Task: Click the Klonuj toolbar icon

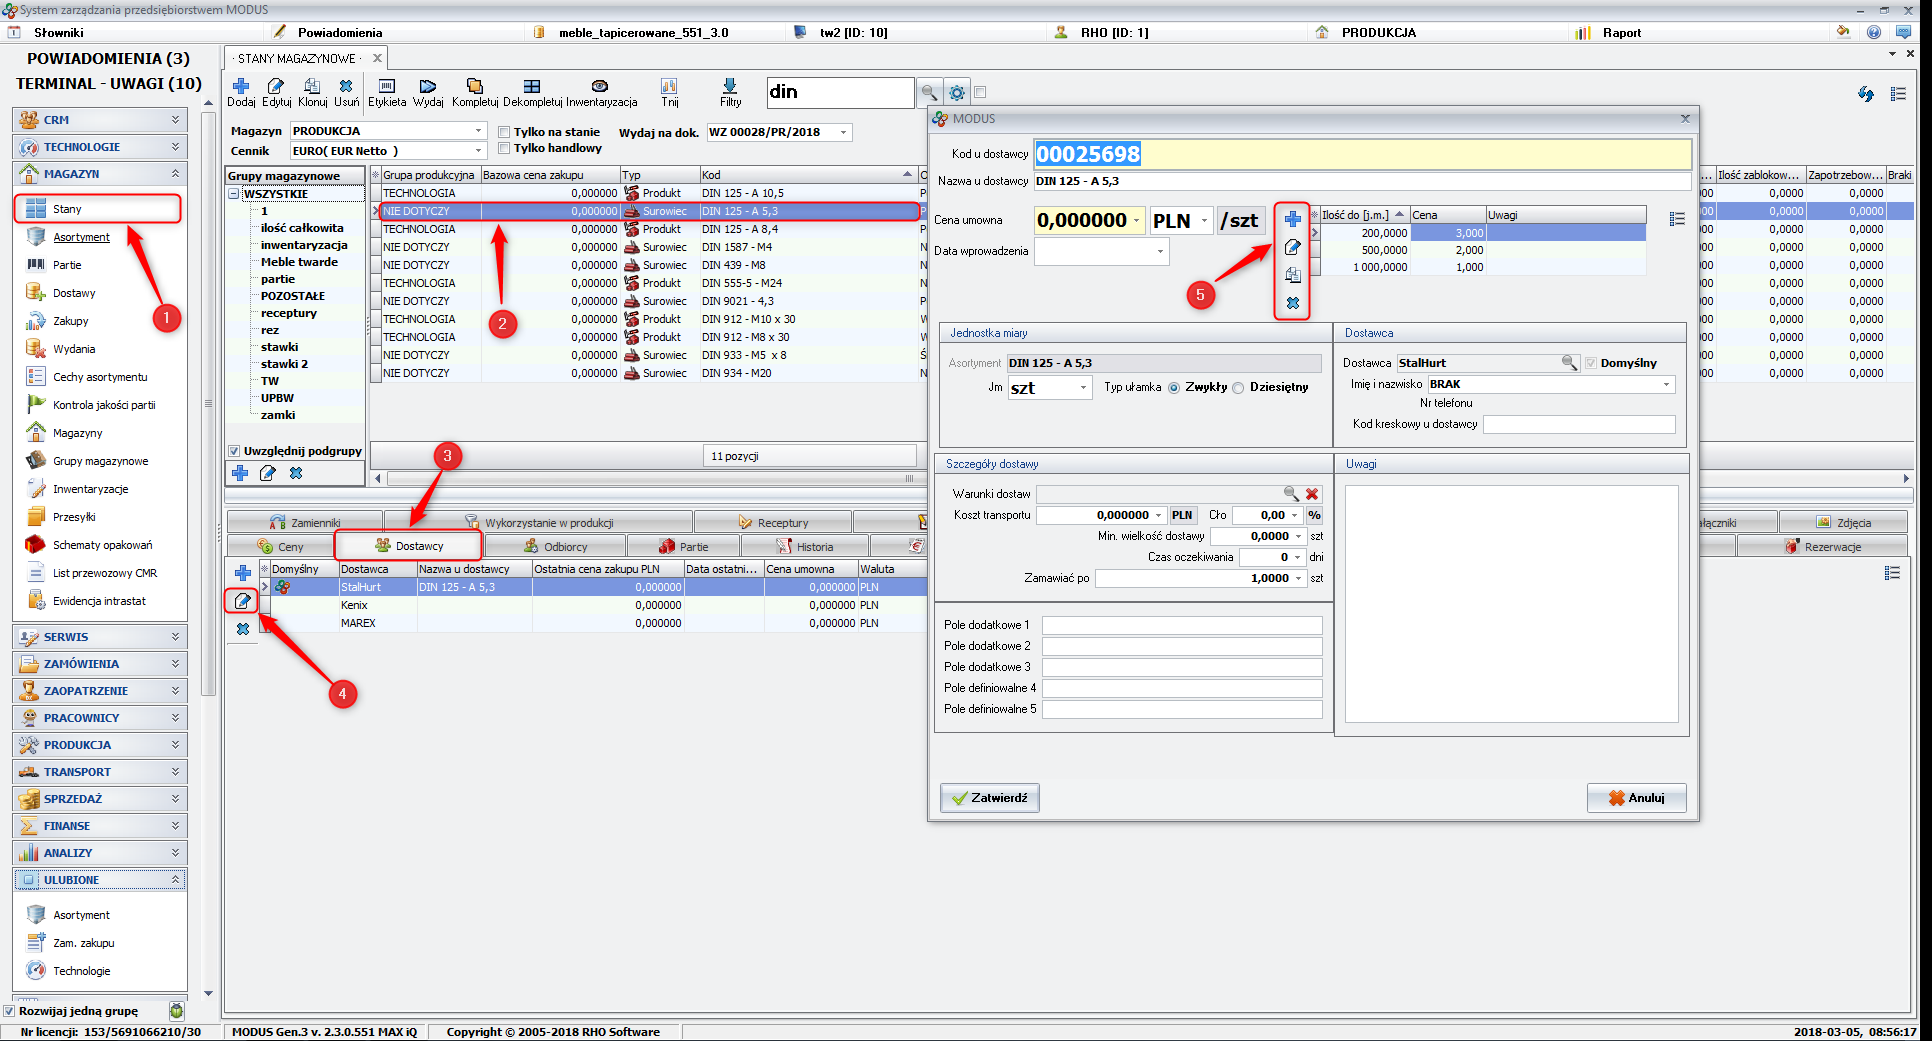Action: click(312, 87)
